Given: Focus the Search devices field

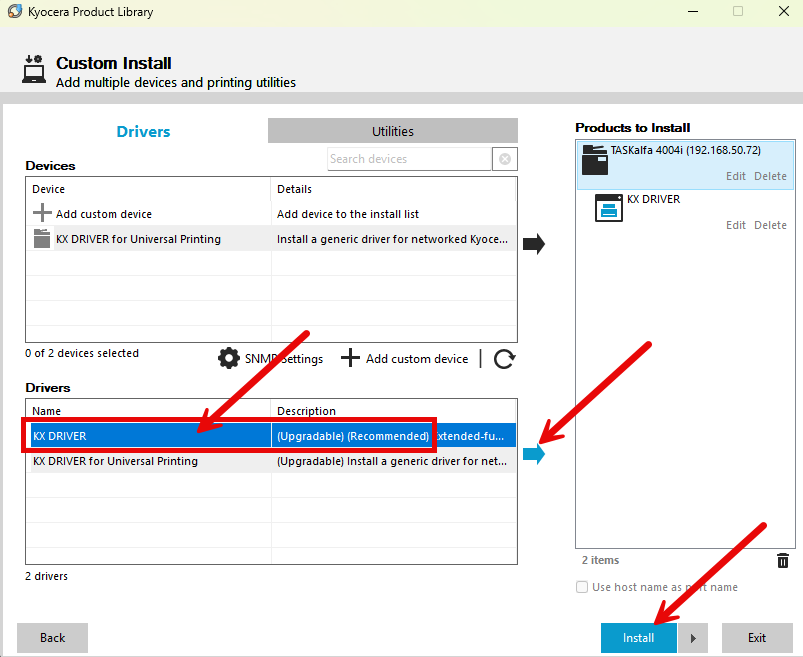Looking at the screenshot, I should [409, 159].
